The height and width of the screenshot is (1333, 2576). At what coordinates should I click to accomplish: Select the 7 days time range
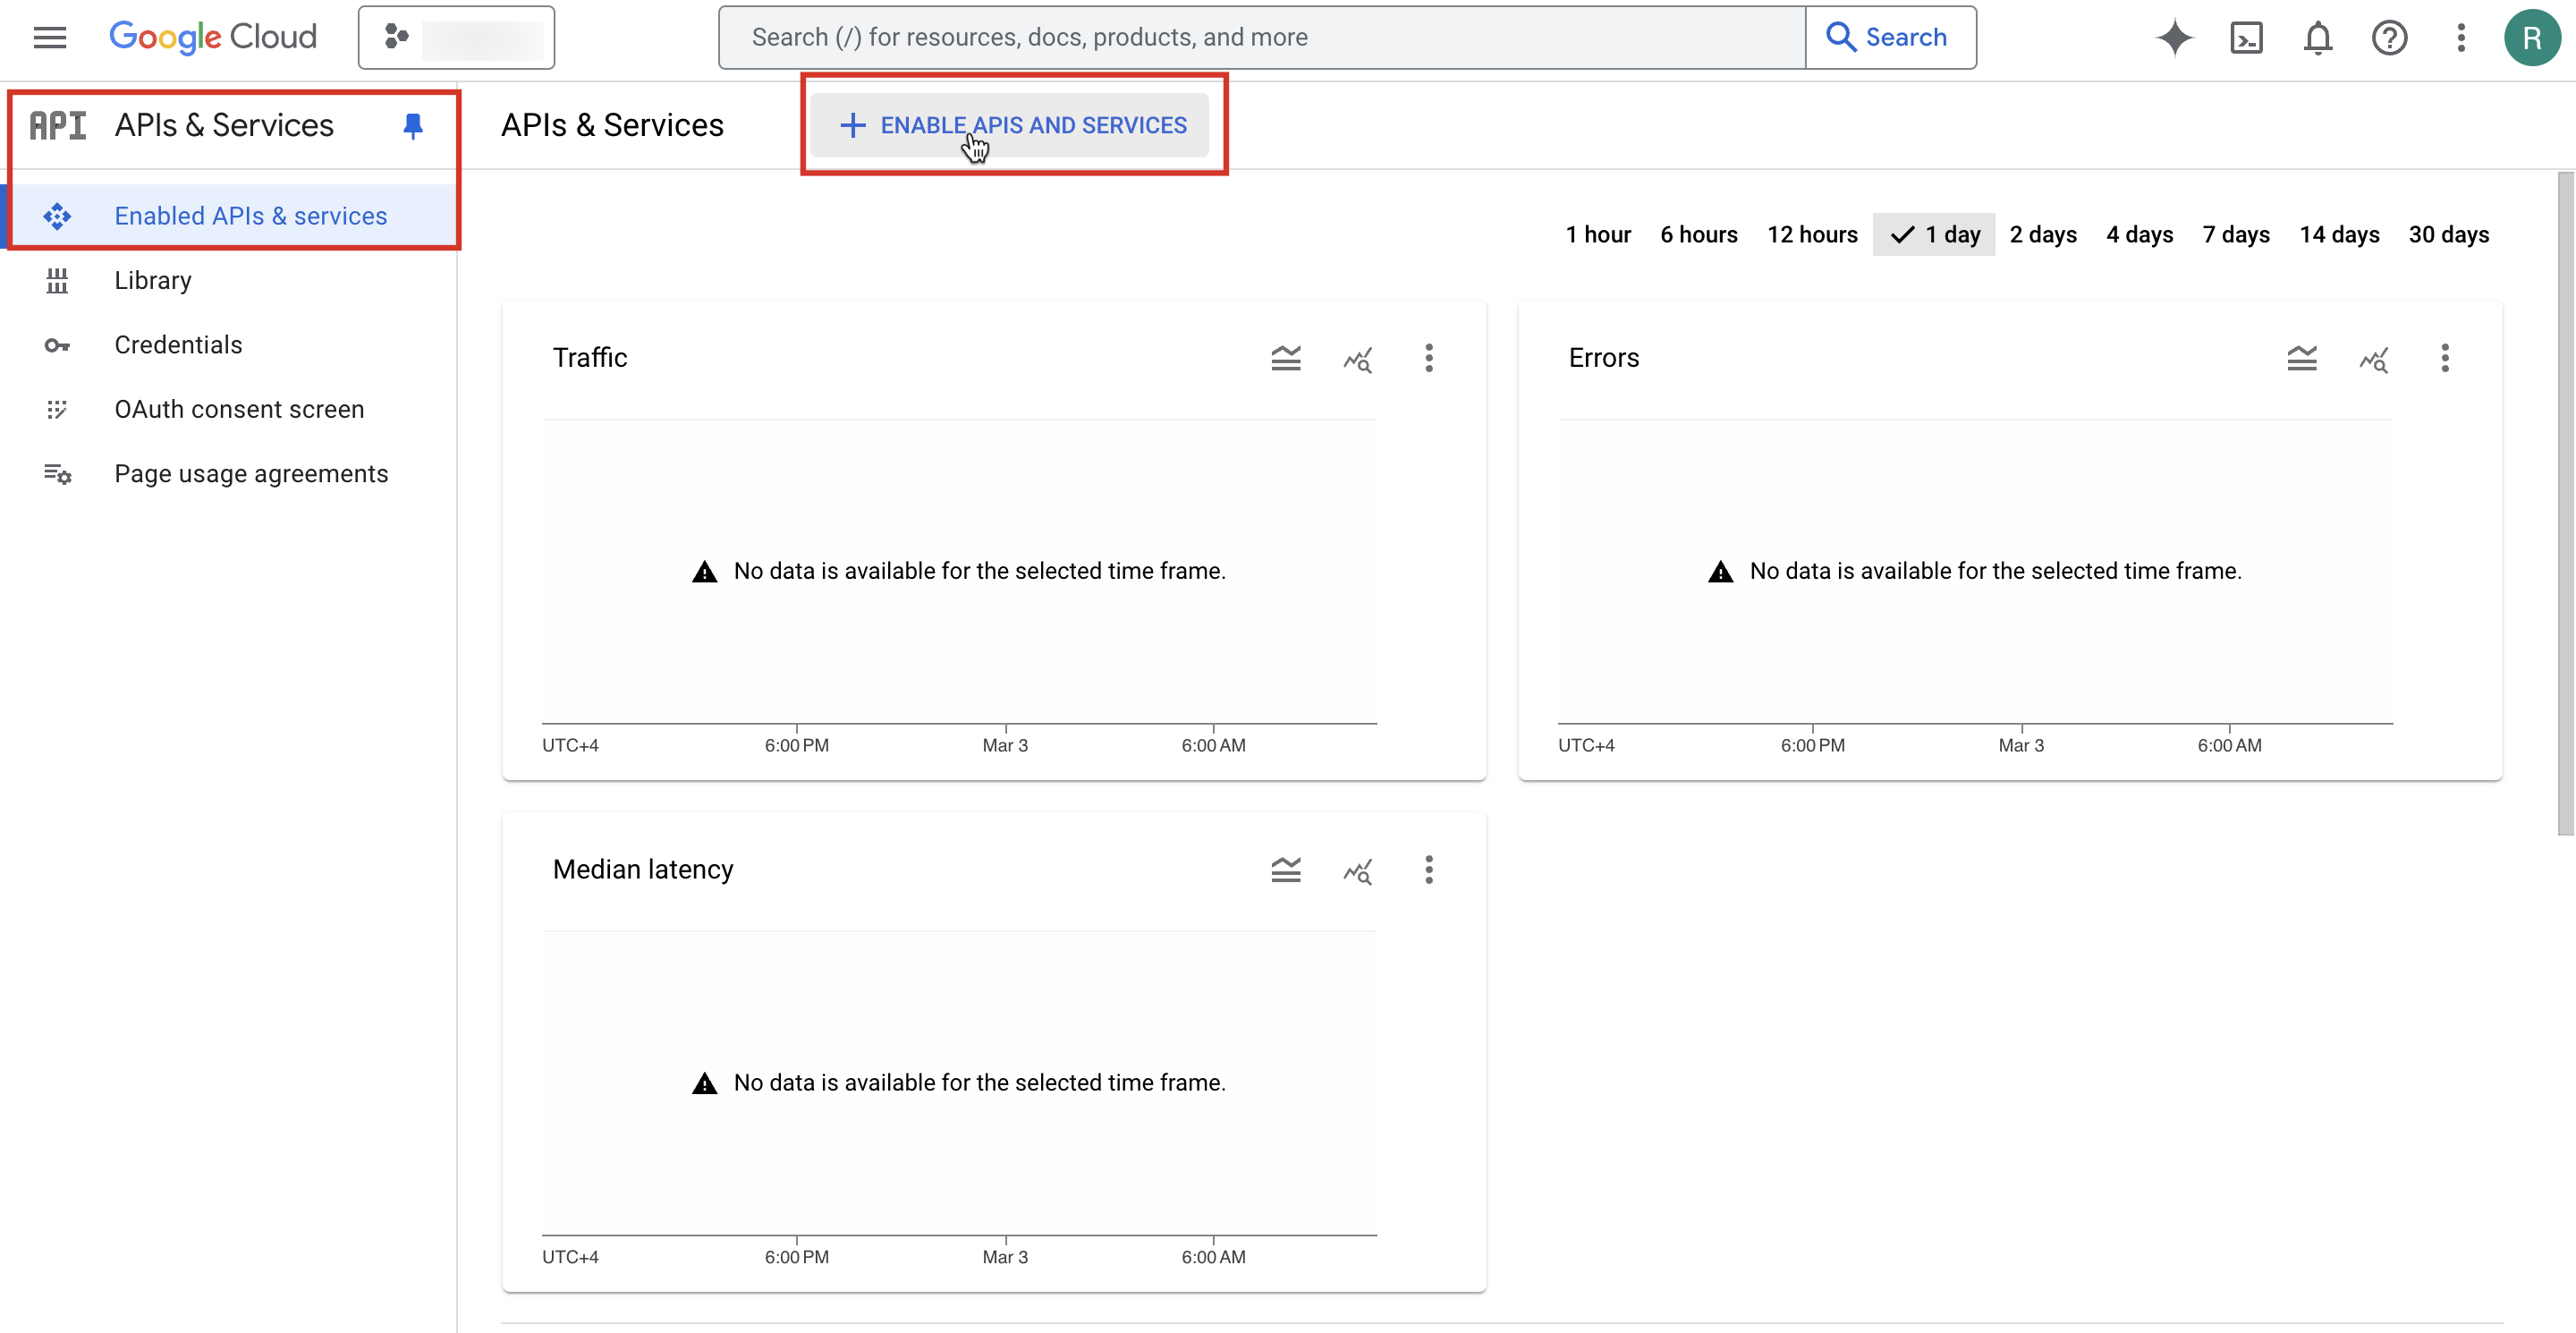click(2236, 235)
